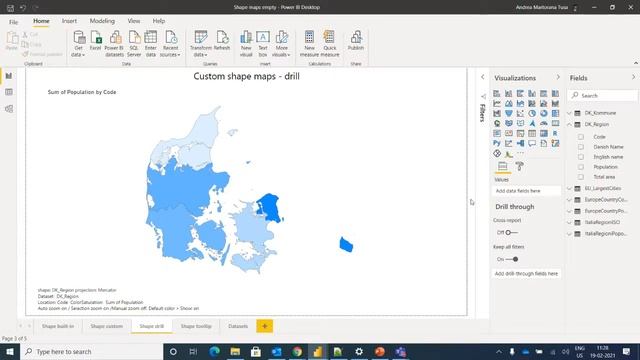
Task: Select the Python visual icon
Action: tap(497, 143)
